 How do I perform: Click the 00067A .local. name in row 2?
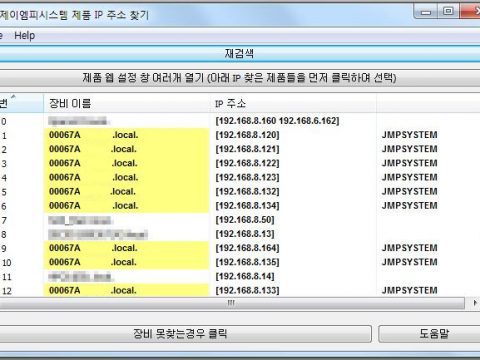click(93, 149)
